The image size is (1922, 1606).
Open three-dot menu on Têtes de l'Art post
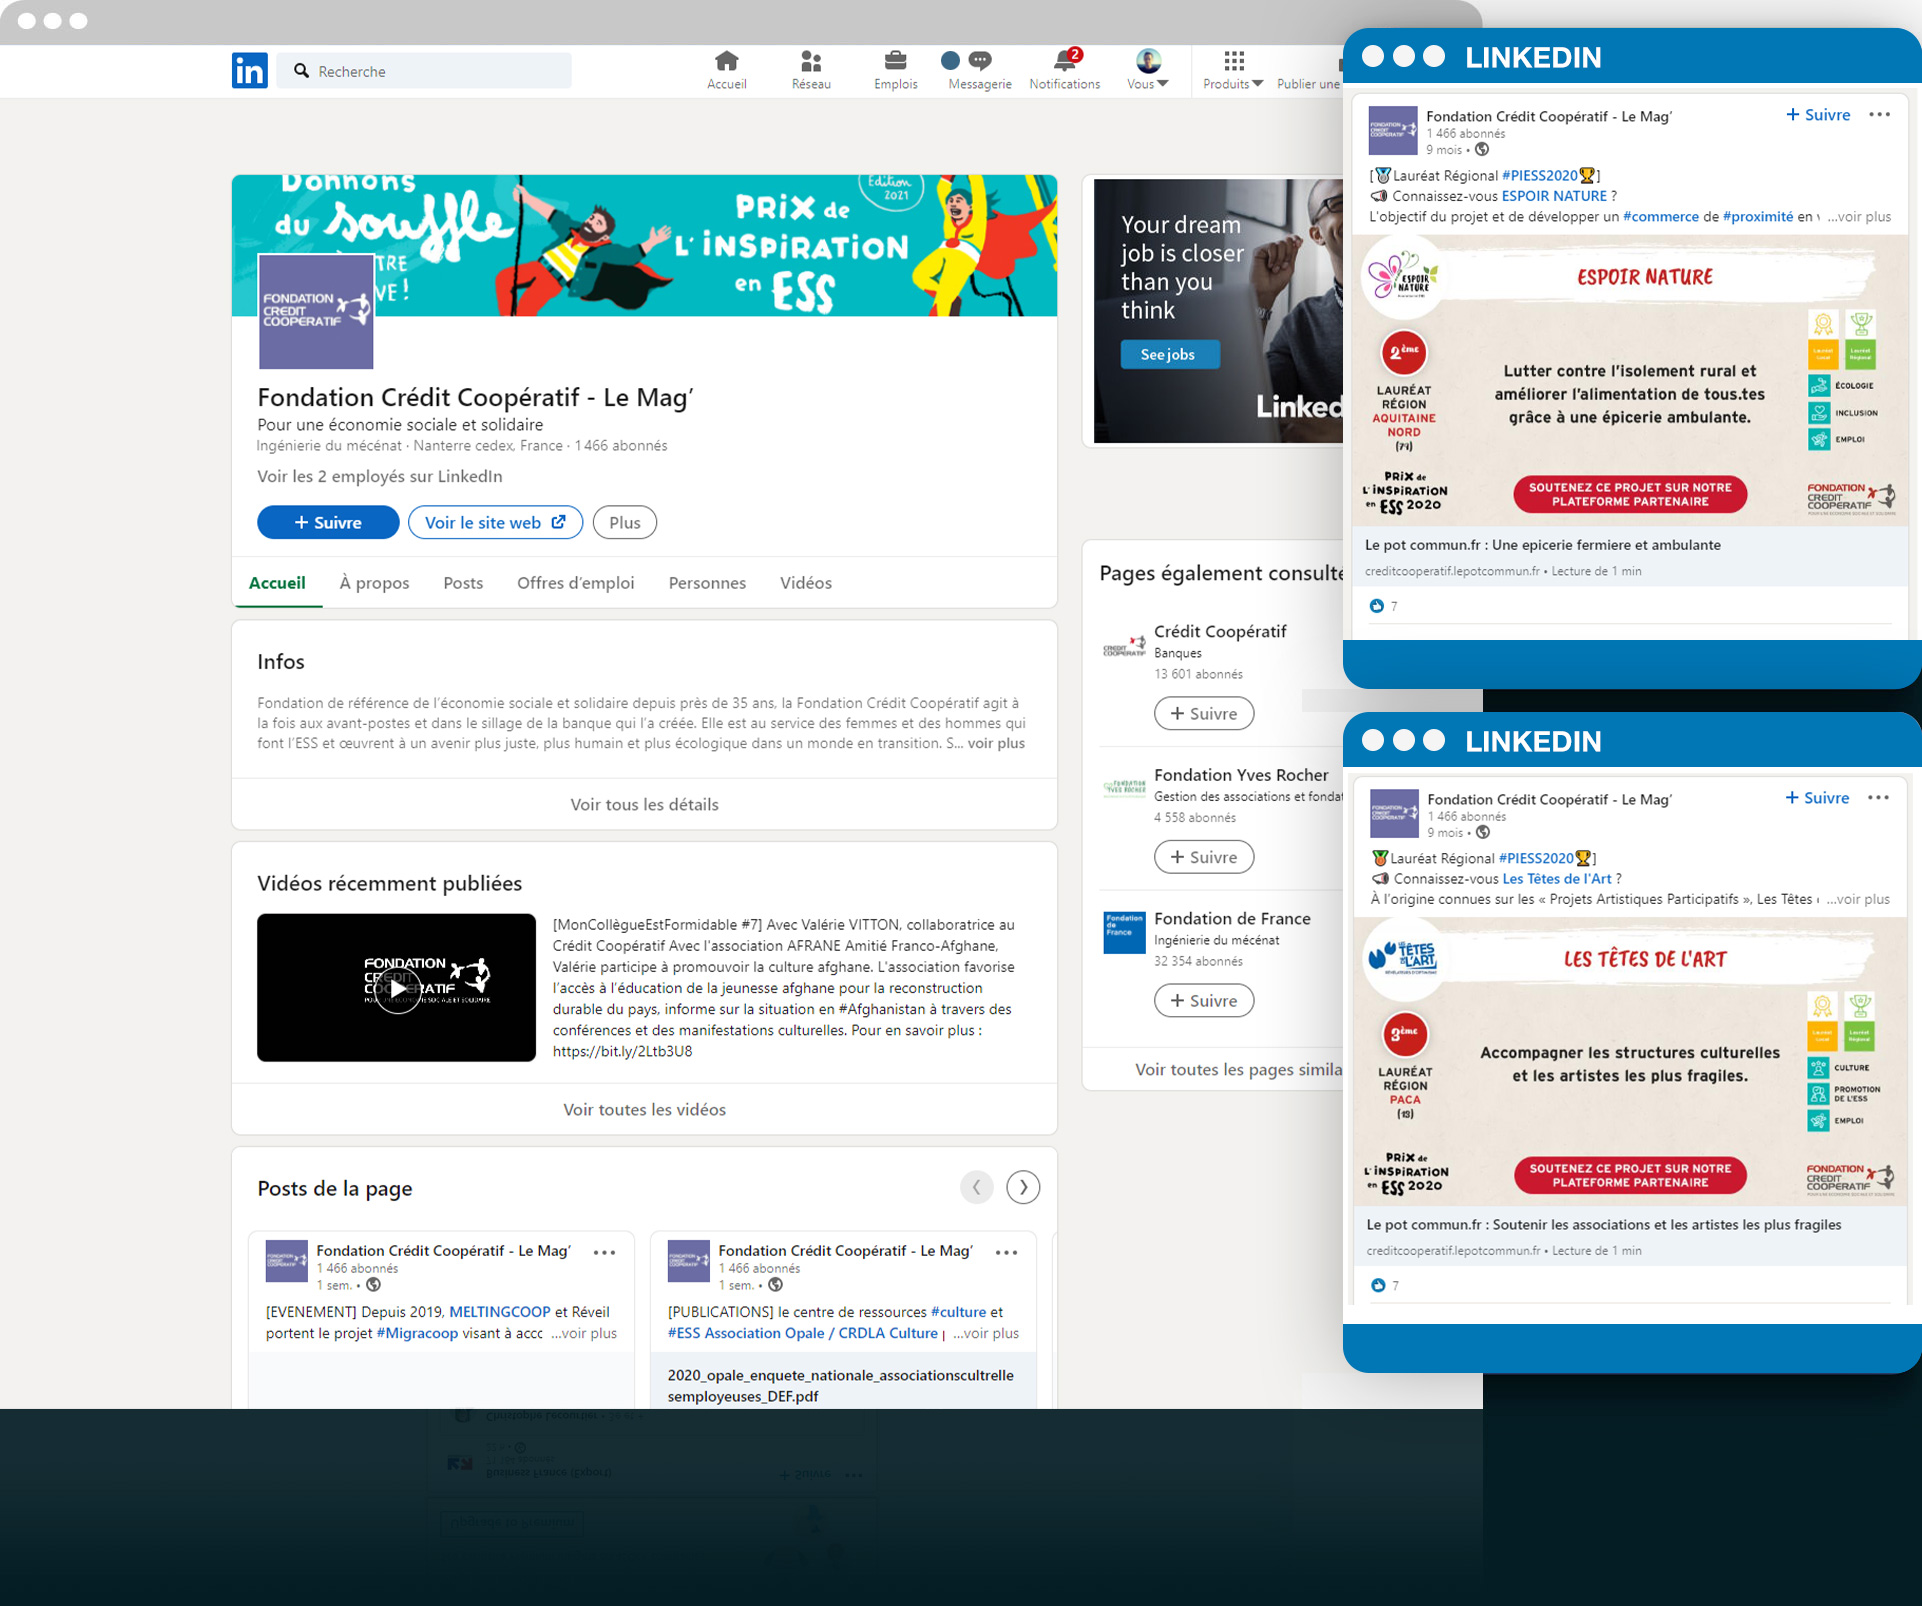point(1879,798)
